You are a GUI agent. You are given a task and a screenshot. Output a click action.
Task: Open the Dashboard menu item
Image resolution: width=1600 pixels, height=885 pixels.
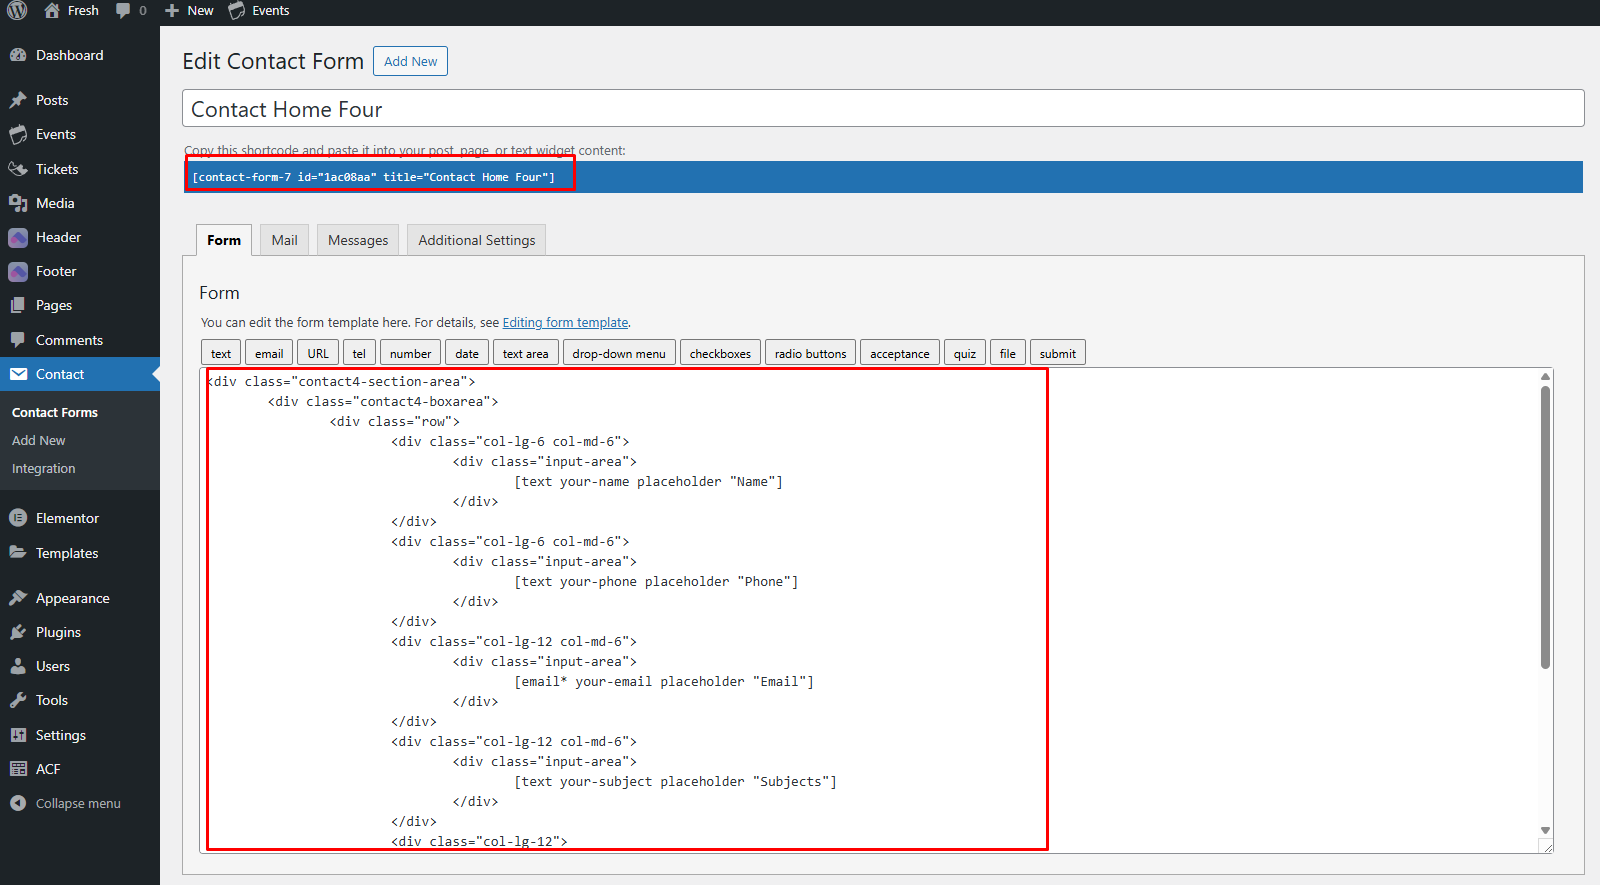(x=80, y=55)
